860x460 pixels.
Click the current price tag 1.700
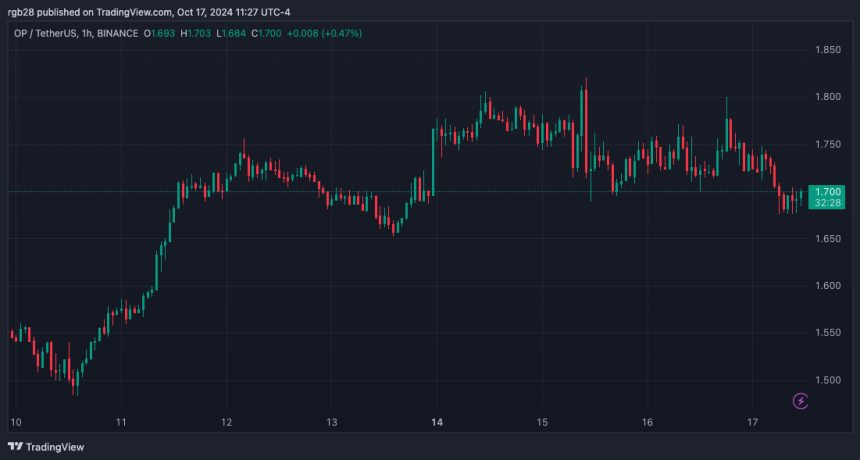click(x=828, y=191)
